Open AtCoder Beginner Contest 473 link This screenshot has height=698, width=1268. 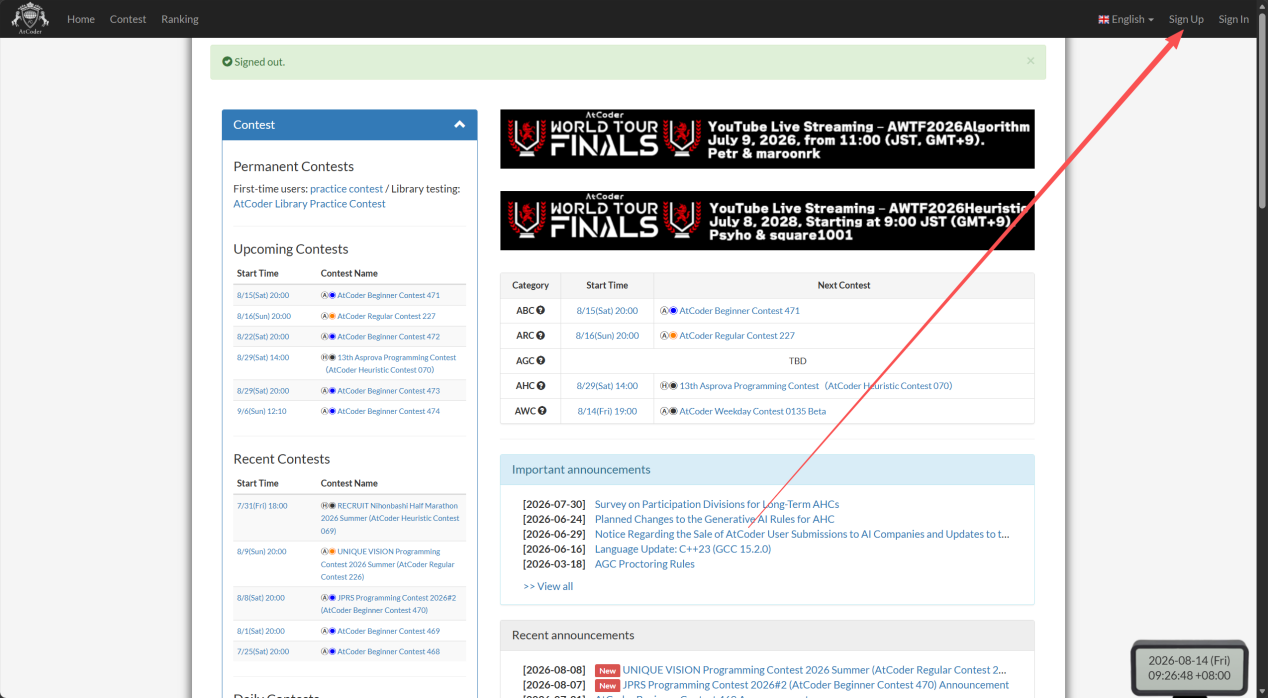pos(388,391)
